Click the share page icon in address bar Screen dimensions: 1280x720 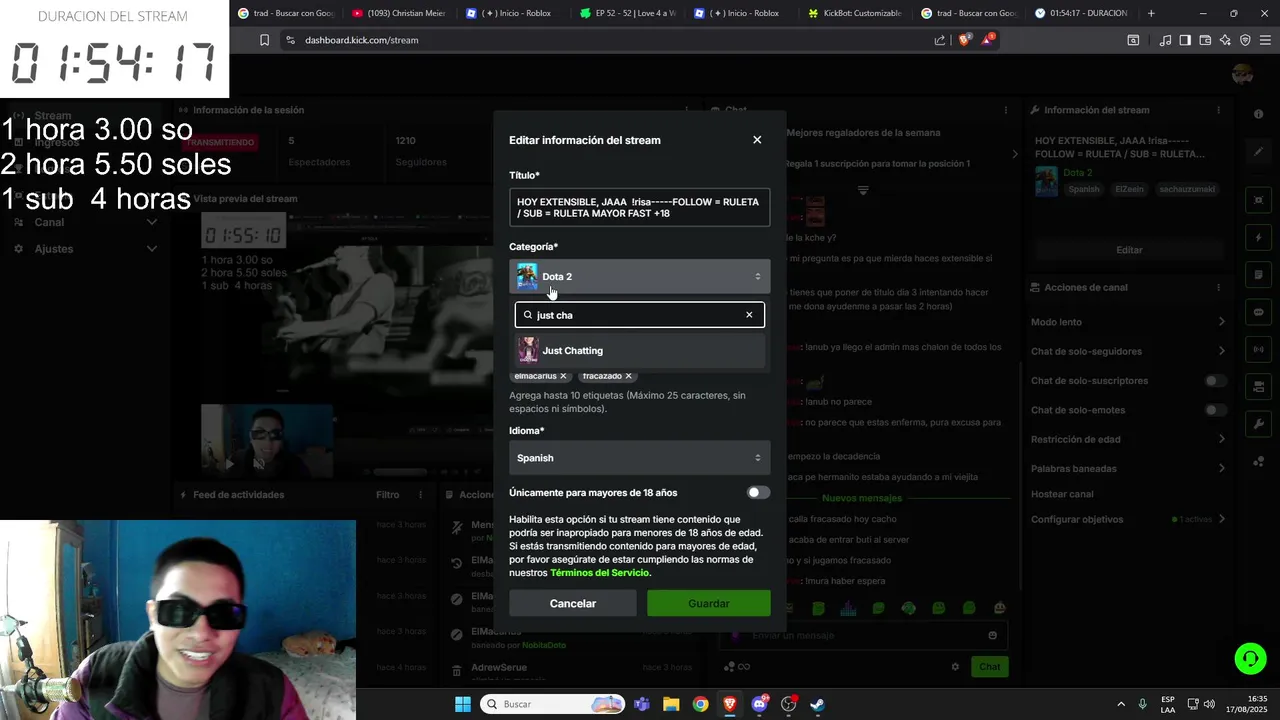pos(940,40)
